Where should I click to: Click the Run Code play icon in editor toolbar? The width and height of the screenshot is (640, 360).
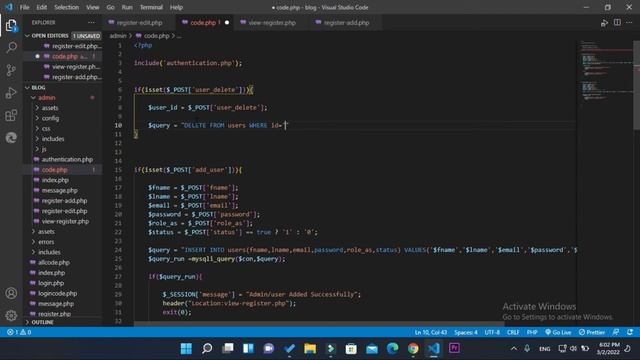[x=604, y=23]
